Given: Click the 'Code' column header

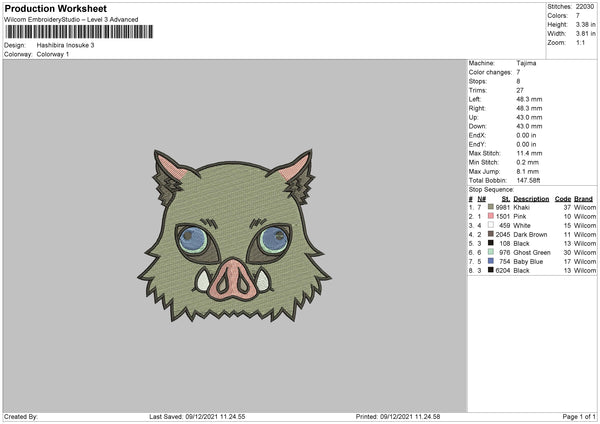Looking at the screenshot, I should 563,199.
